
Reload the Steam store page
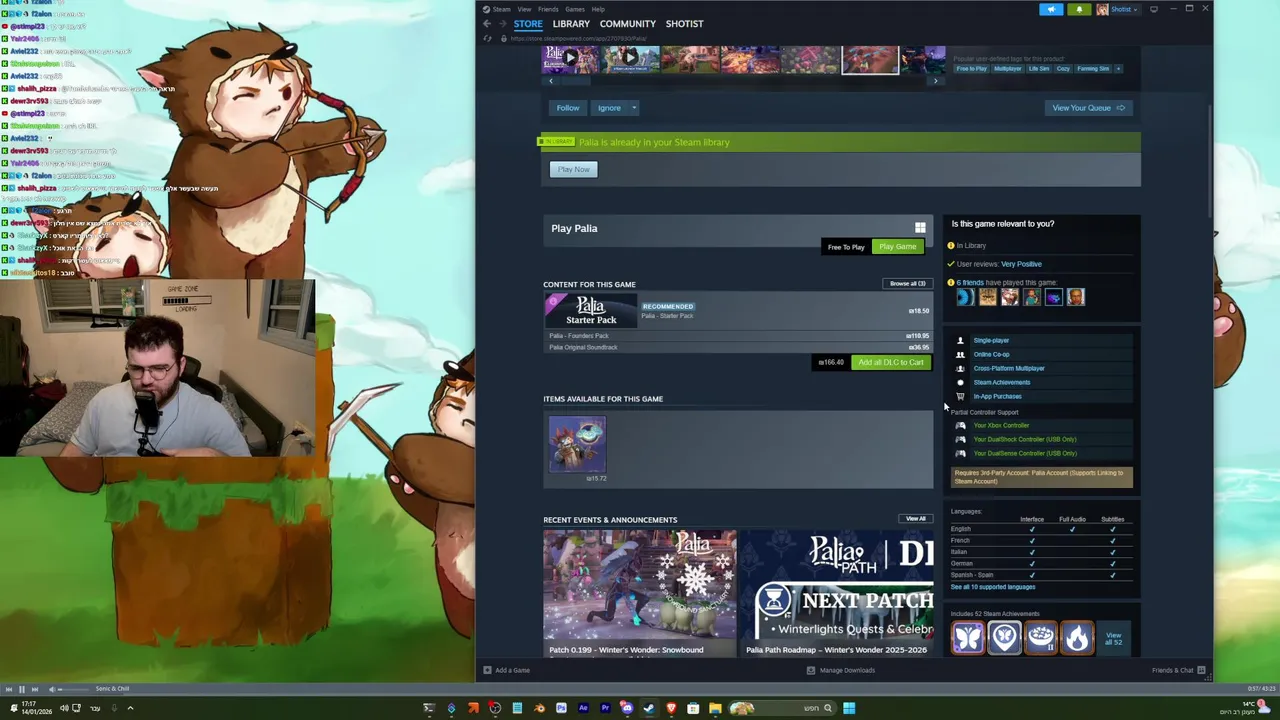tap(488, 38)
